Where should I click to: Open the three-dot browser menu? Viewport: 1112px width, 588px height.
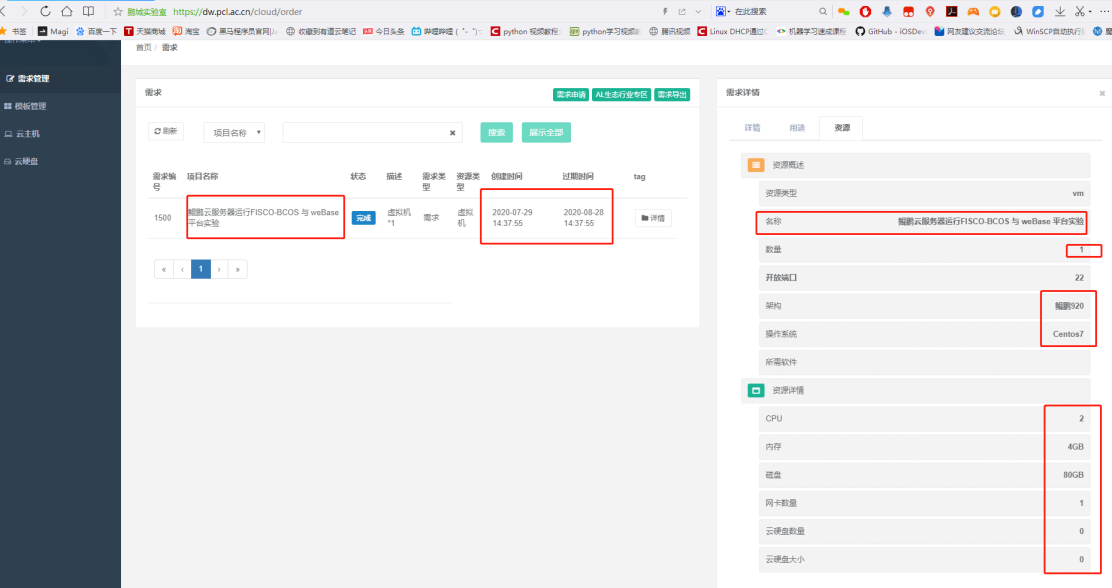pos(1103,11)
